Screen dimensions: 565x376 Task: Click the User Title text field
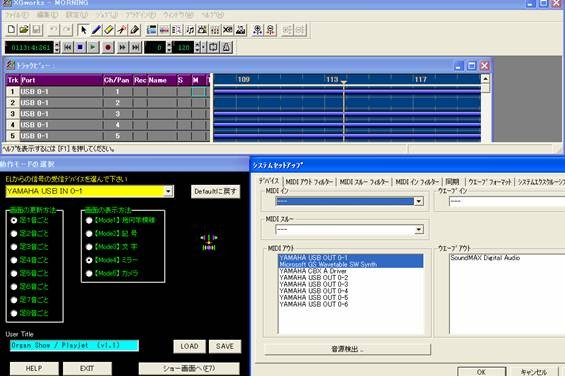[x=74, y=345]
